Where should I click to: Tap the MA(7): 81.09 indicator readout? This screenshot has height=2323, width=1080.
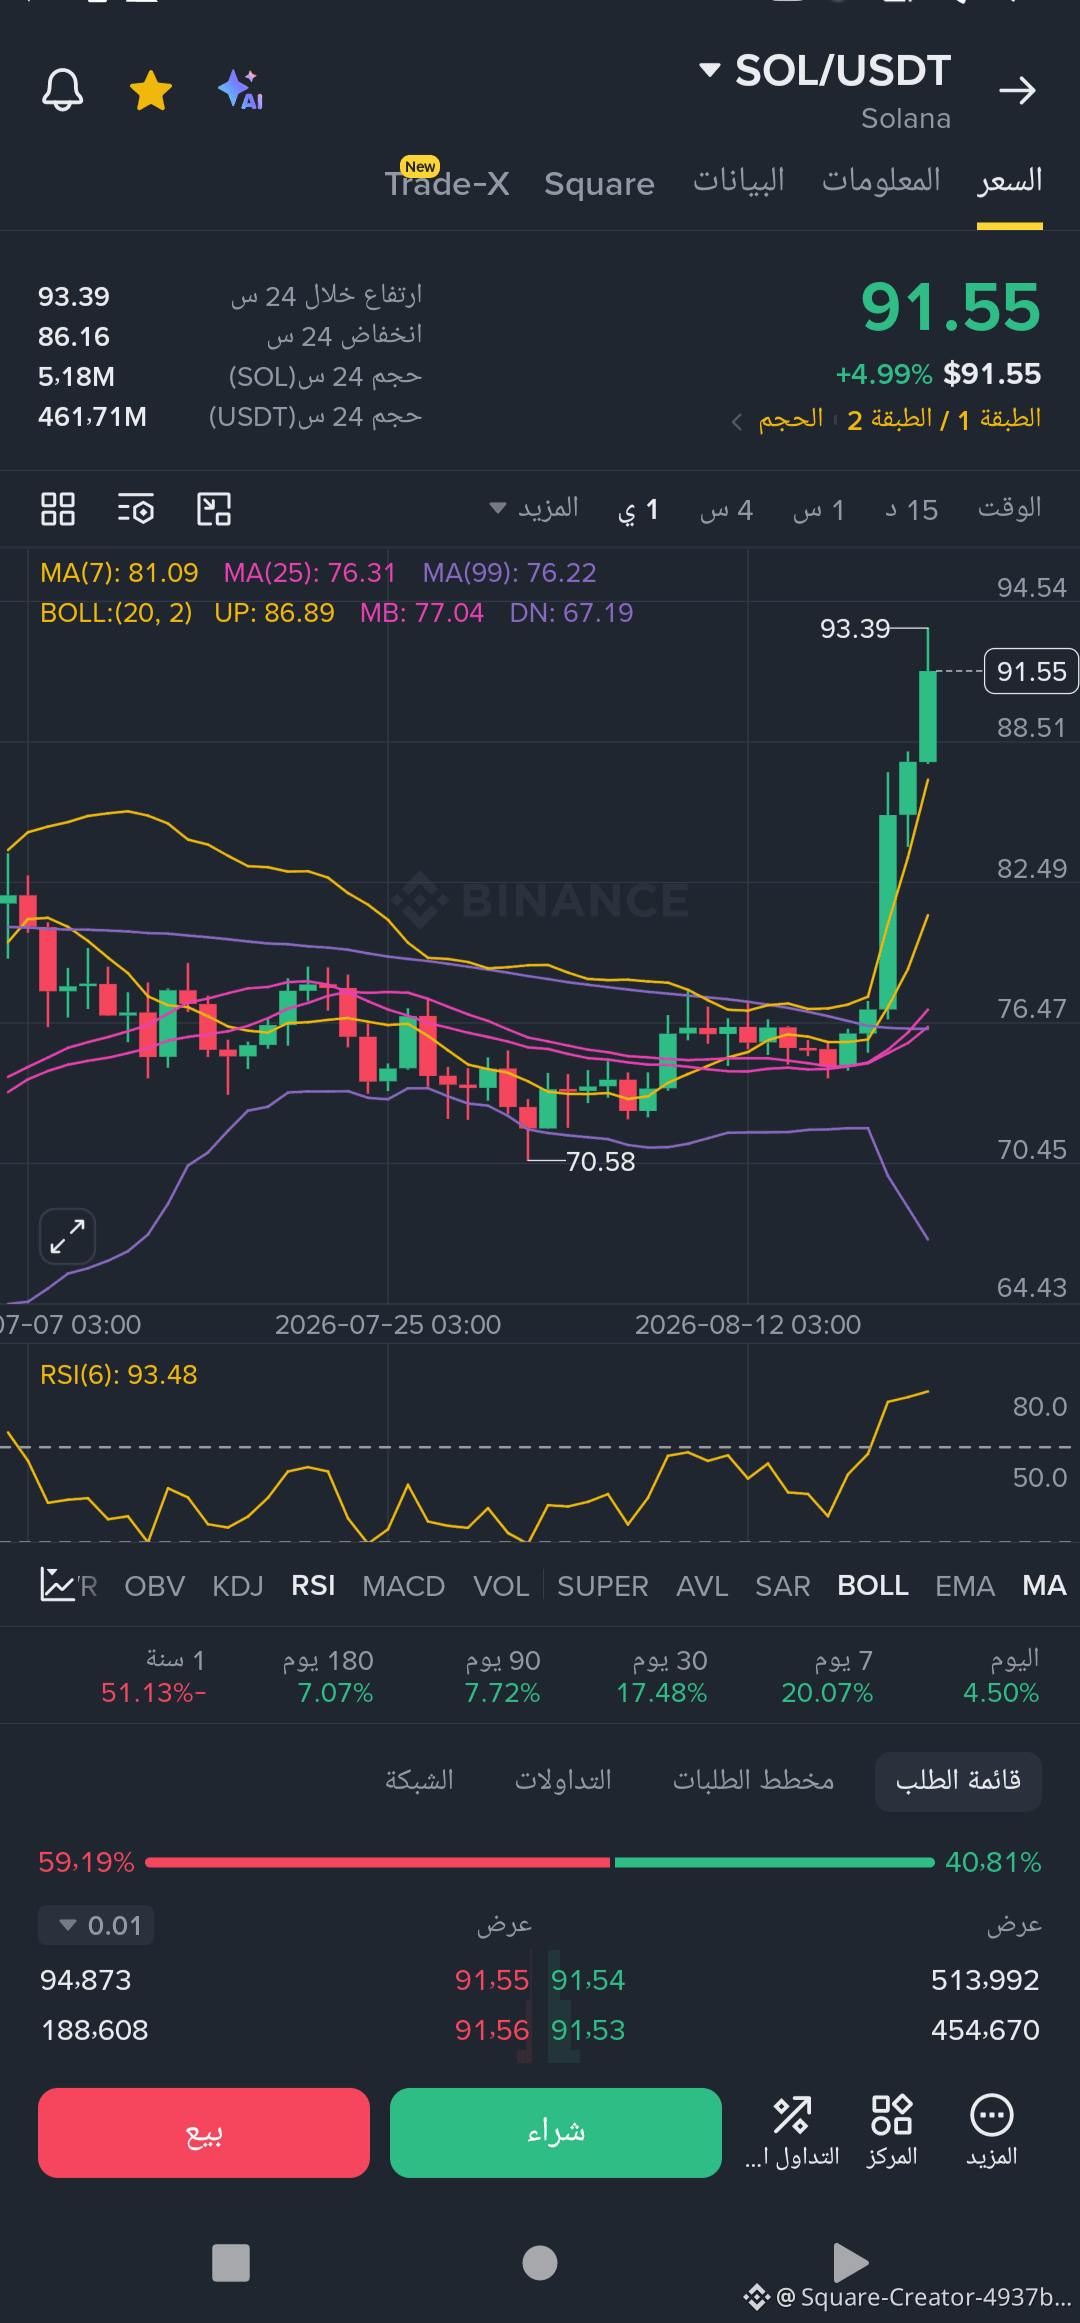pos(119,573)
